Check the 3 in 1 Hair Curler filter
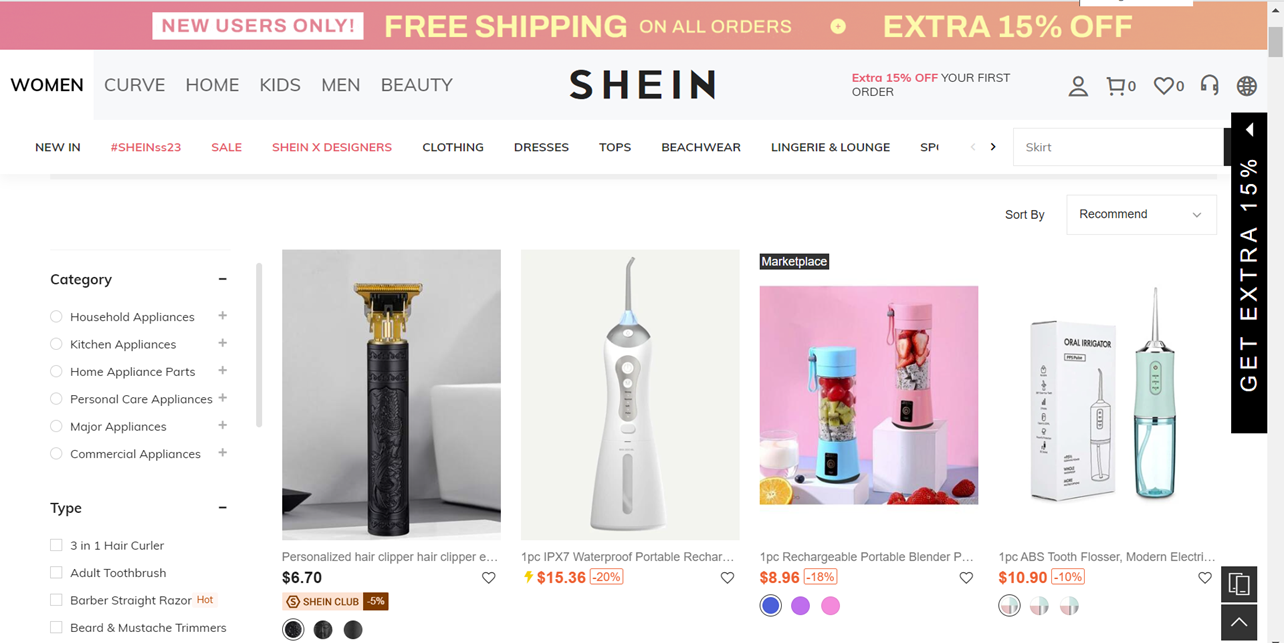This screenshot has width=1284, height=643. pyautogui.click(x=56, y=545)
